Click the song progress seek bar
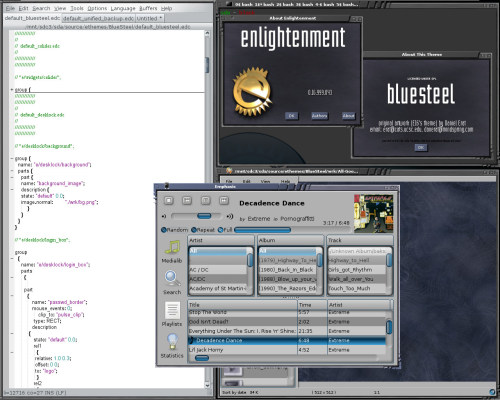The image size is (500, 400). click(x=293, y=230)
